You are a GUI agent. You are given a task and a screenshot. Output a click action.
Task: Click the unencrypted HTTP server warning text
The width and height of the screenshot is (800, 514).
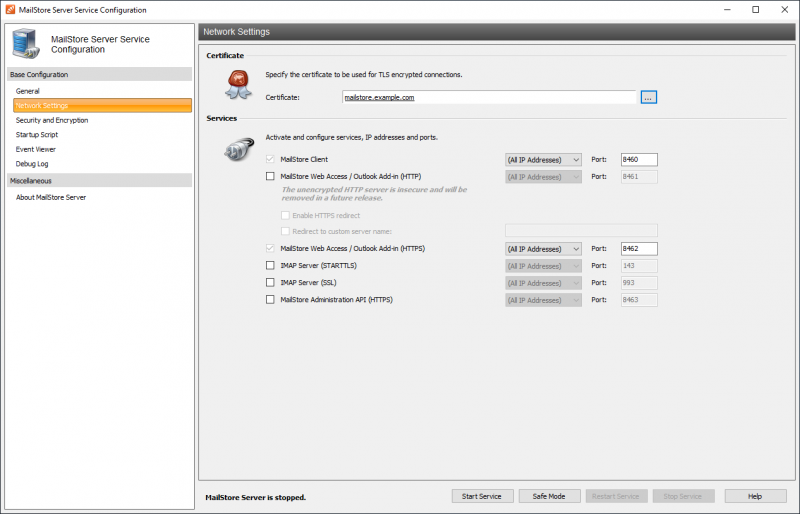coord(374,193)
